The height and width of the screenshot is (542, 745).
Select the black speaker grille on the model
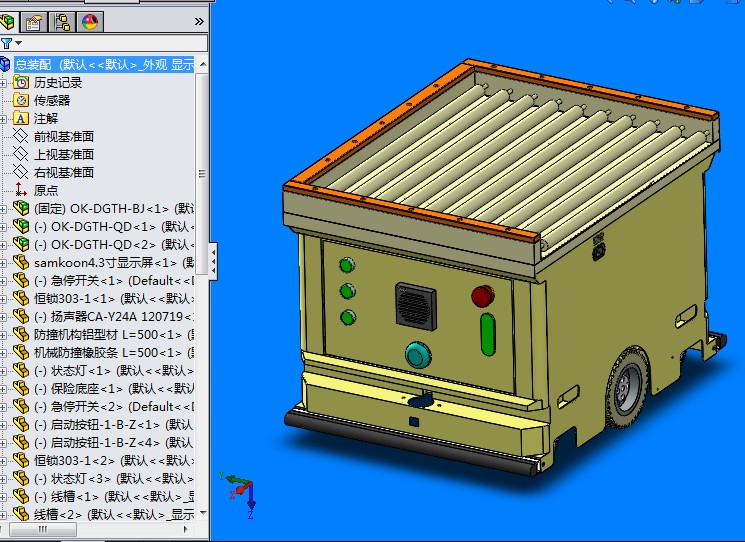click(x=416, y=306)
